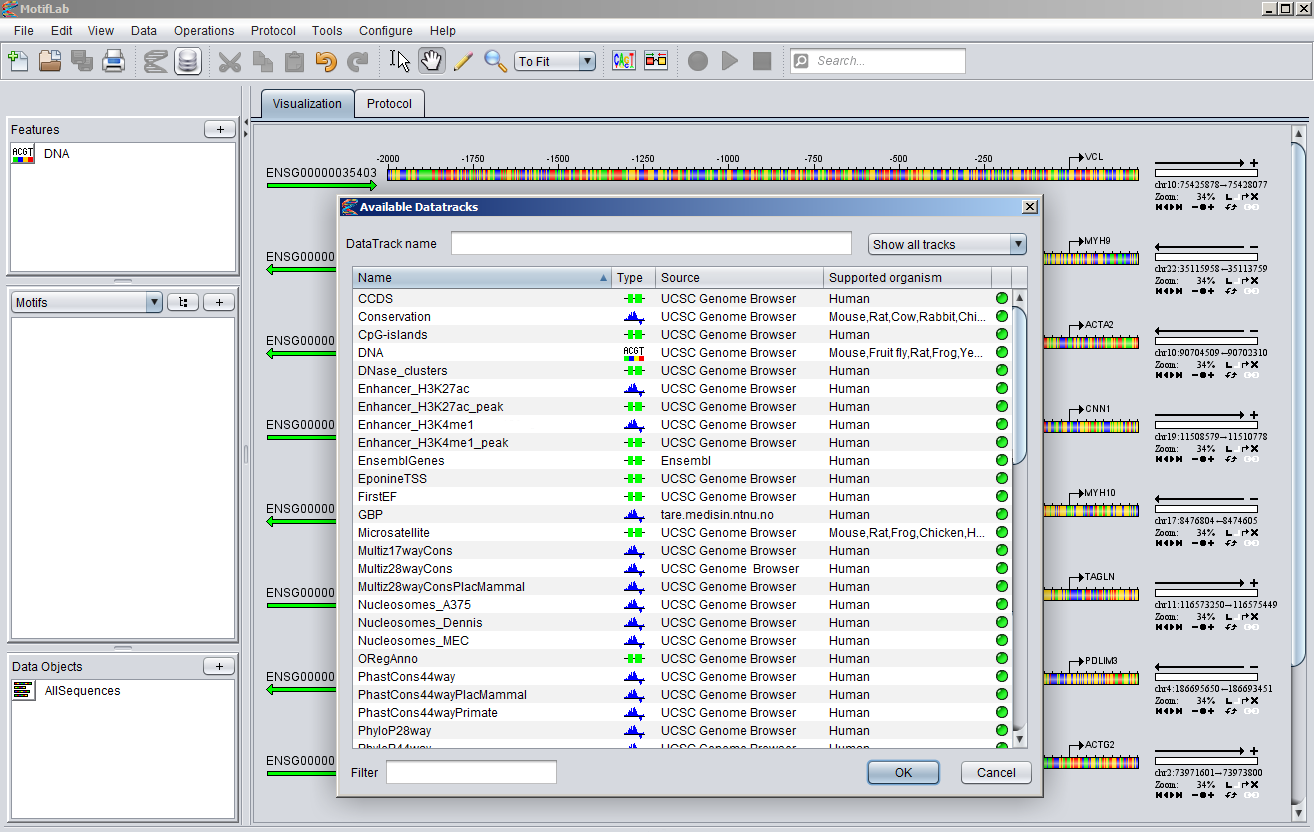This screenshot has width=1314, height=832.
Task: Click the Record circle button in toolbar
Action: tap(698, 61)
